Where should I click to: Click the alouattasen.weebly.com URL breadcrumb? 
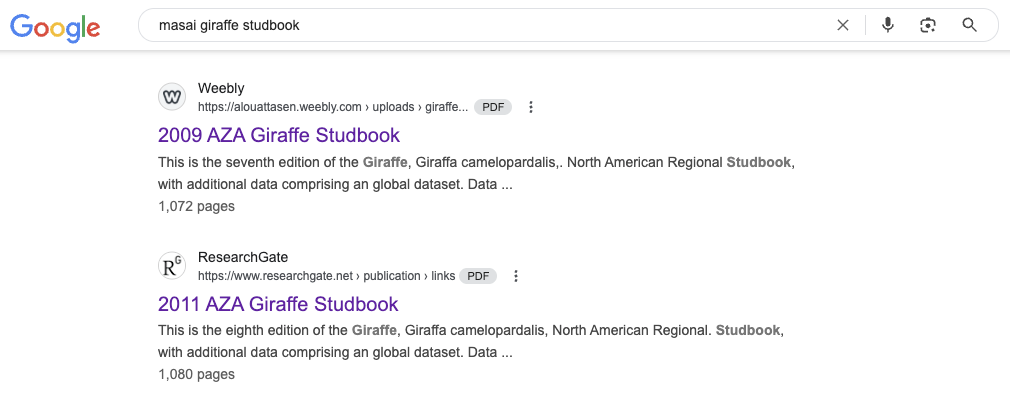333,107
